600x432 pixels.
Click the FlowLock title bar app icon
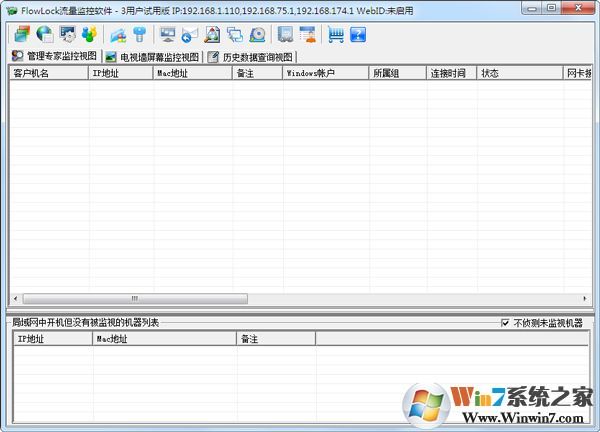[x=12, y=10]
